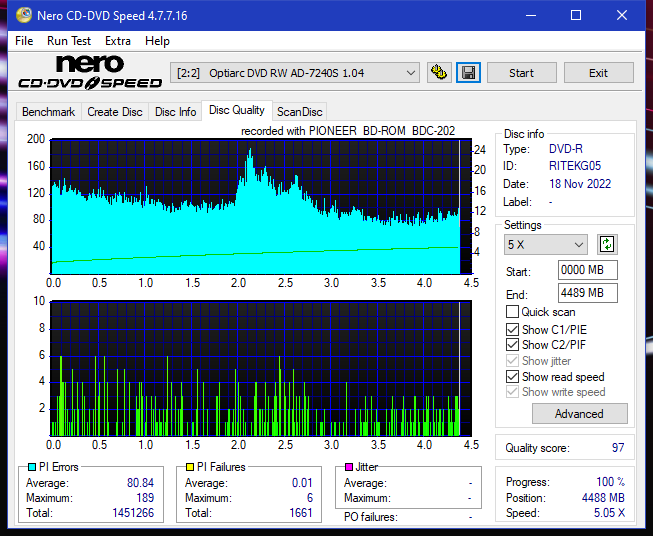
Task: Select the Disc Quality tab
Action: [237, 110]
